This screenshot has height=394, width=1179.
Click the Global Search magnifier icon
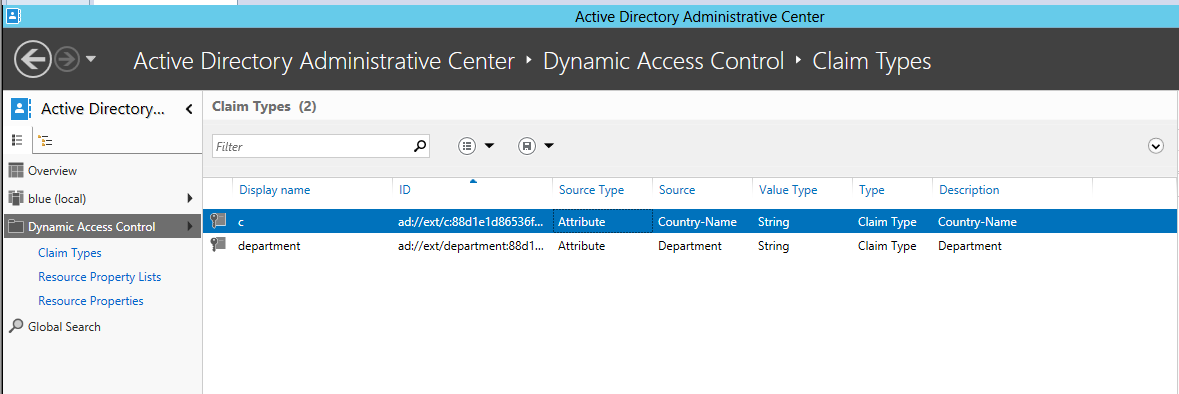[16, 326]
